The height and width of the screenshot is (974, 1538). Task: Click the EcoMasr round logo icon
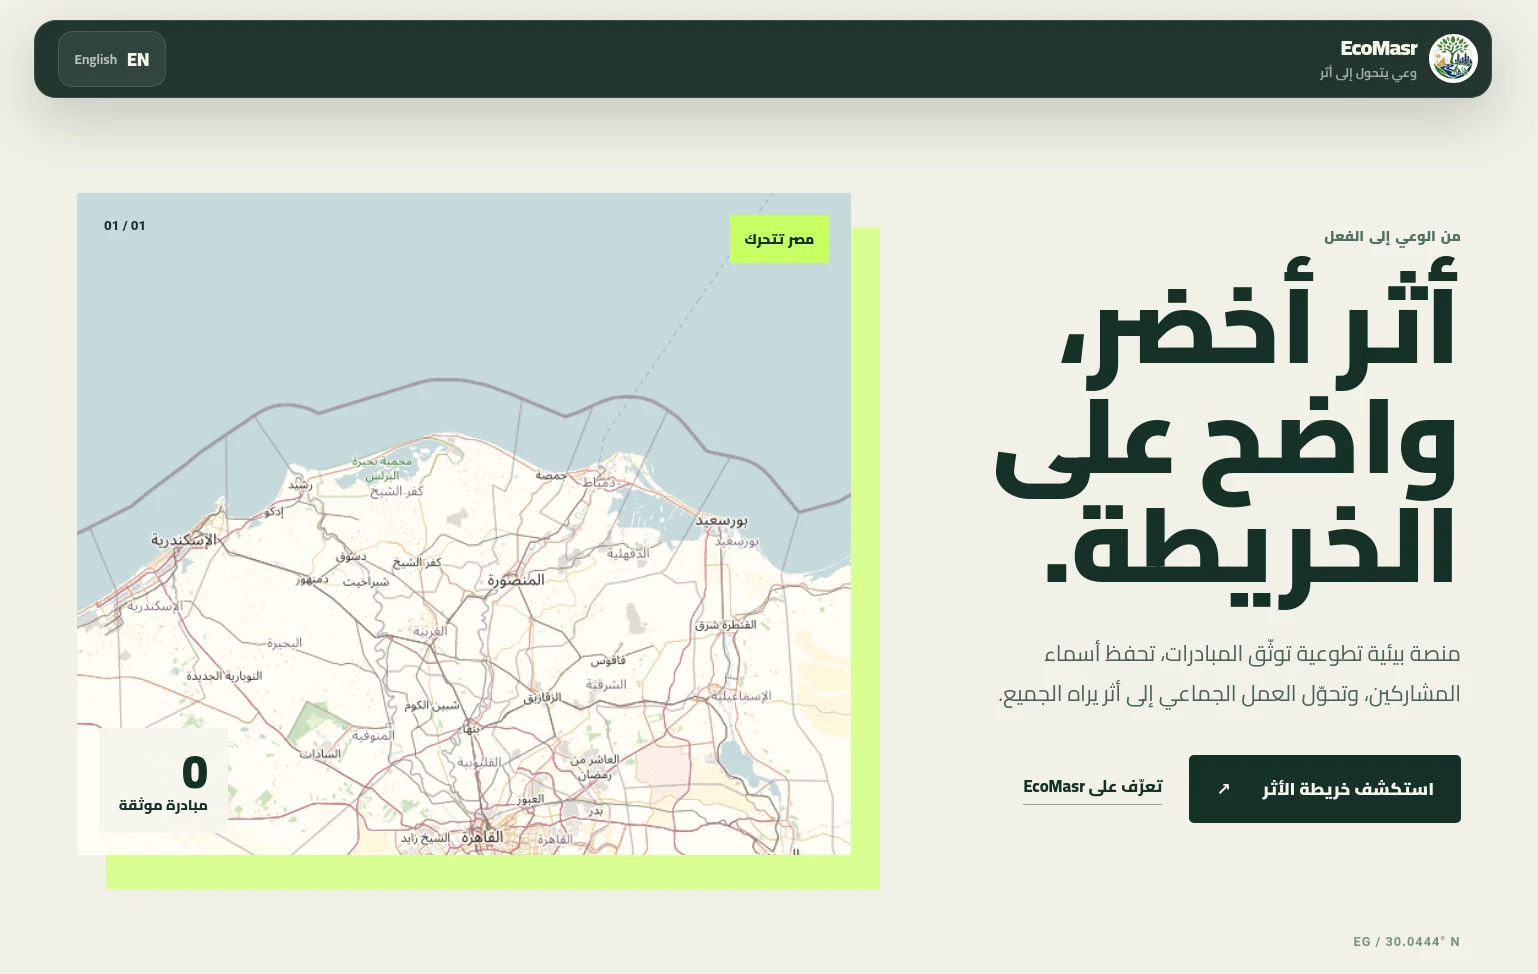[x=1453, y=59]
